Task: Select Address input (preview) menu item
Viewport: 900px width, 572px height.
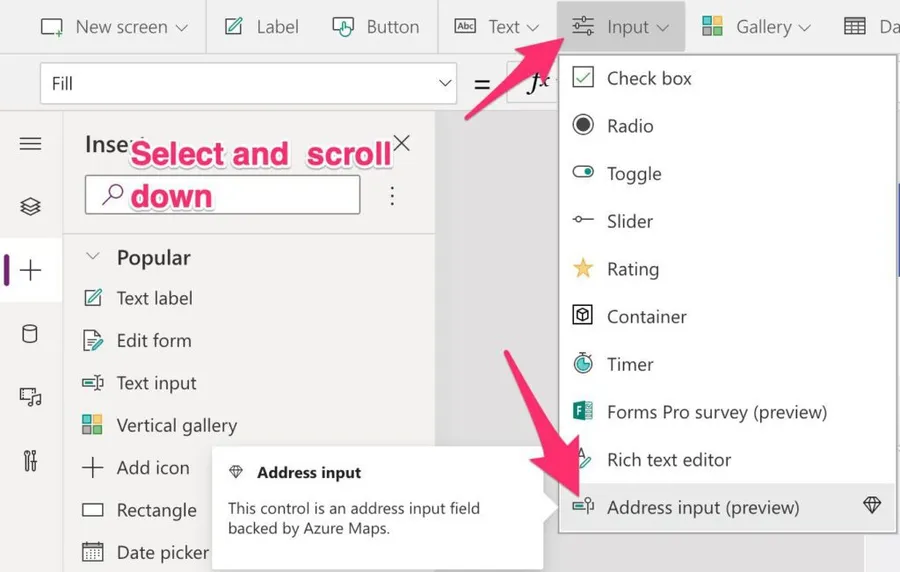Action: point(702,507)
